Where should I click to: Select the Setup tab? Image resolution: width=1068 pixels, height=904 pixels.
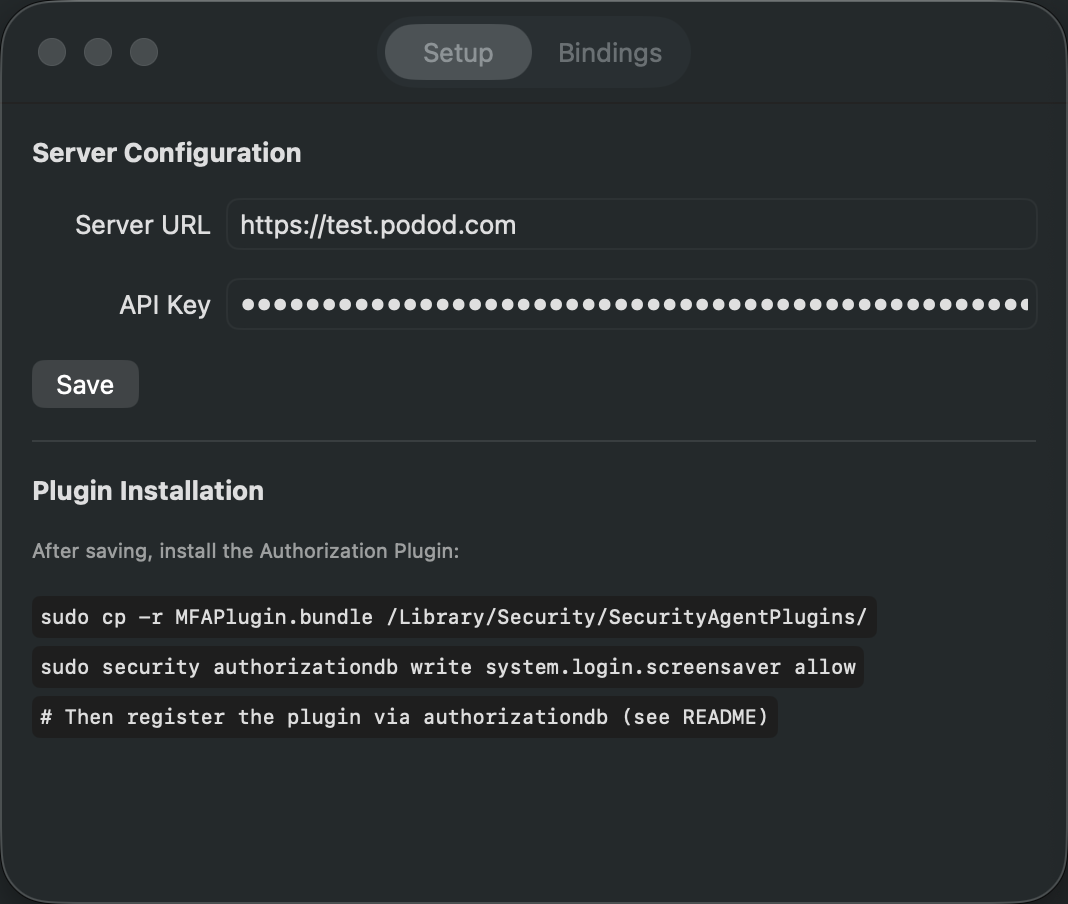[x=457, y=53]
